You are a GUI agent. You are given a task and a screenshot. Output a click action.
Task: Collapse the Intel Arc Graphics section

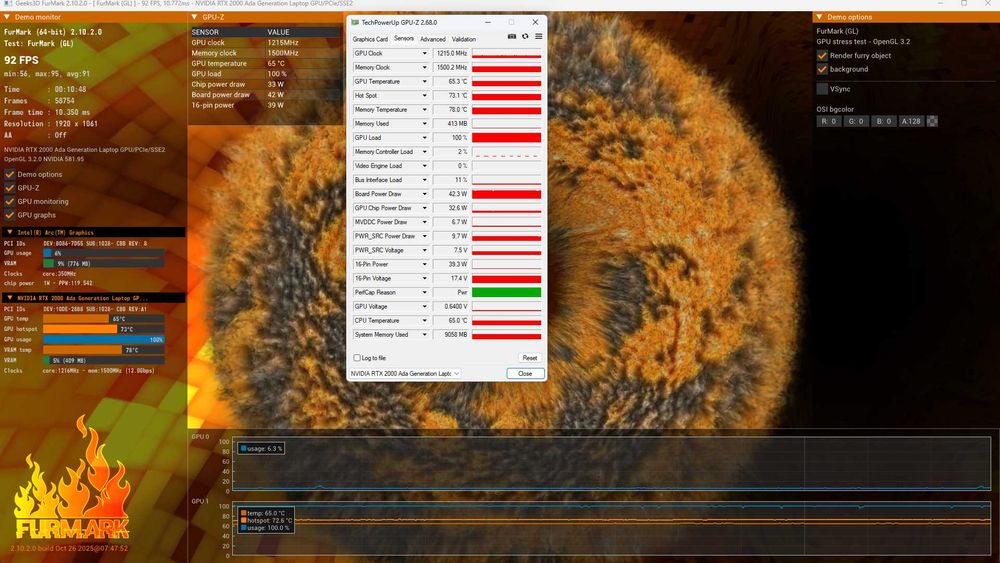10,233
